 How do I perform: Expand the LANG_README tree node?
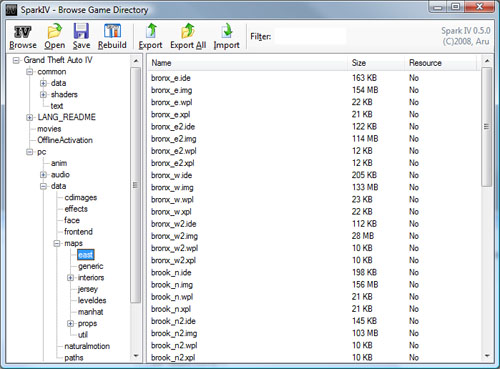(30, 117)
